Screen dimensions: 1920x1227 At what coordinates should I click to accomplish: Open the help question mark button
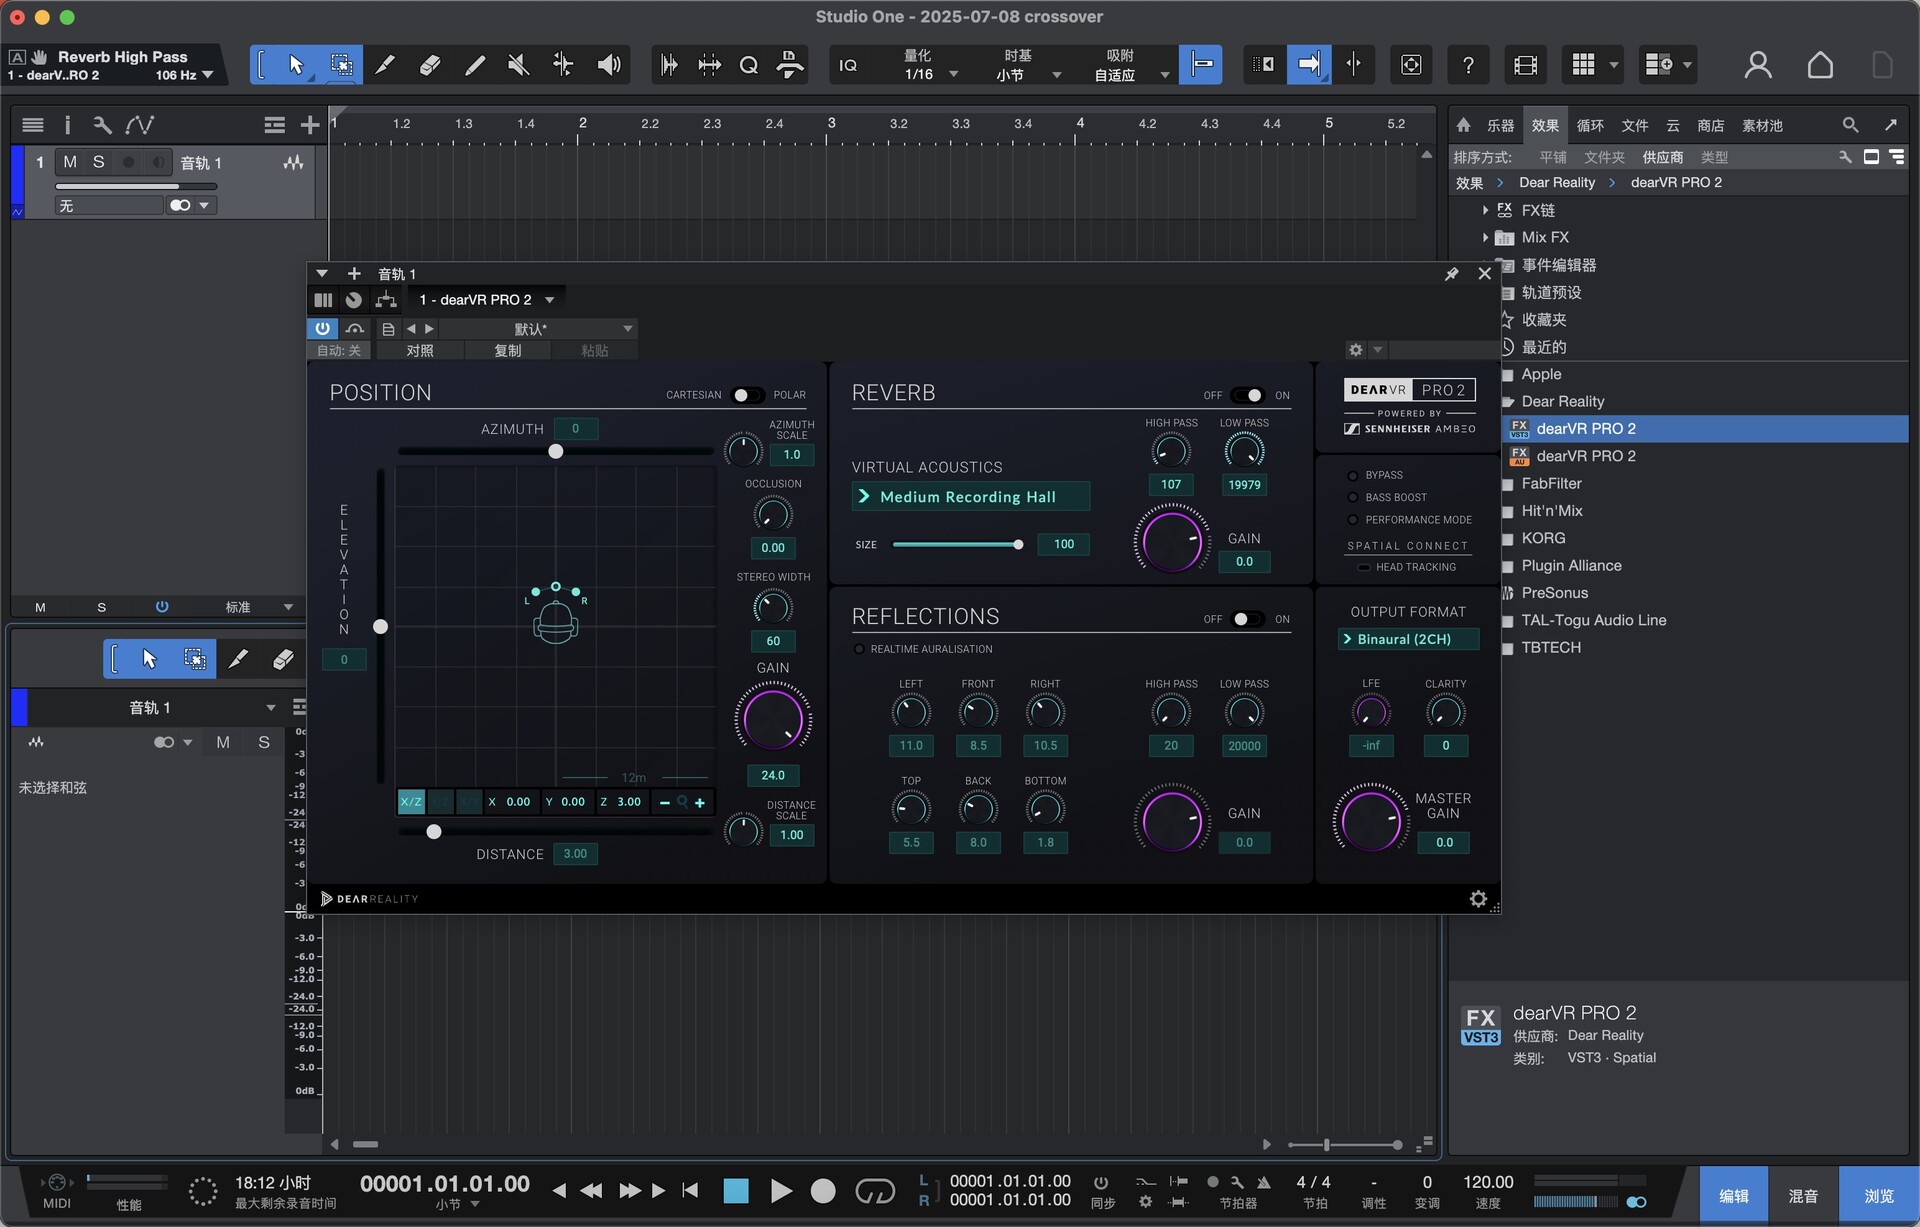point(1467,65)
